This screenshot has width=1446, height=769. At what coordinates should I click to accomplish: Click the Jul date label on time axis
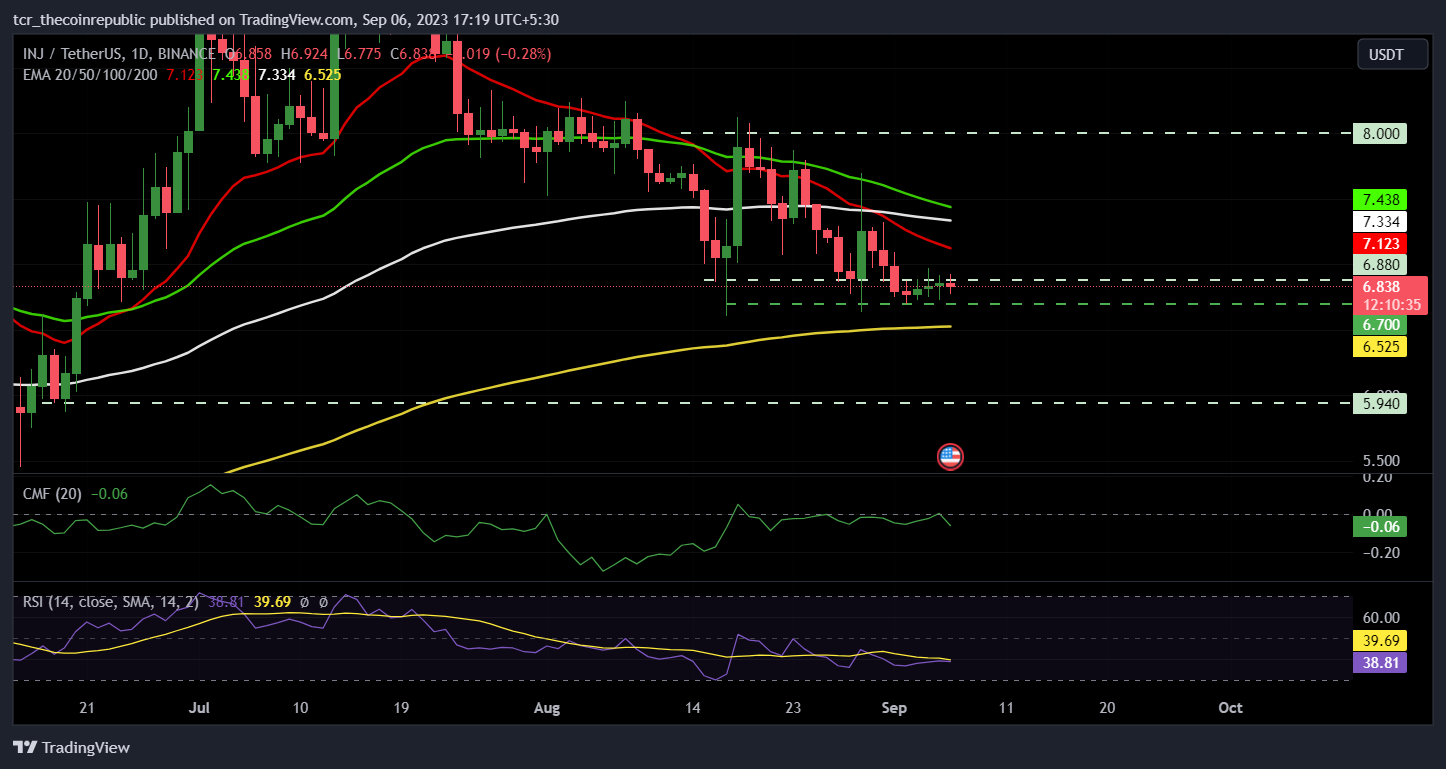(x=199, y=707)
